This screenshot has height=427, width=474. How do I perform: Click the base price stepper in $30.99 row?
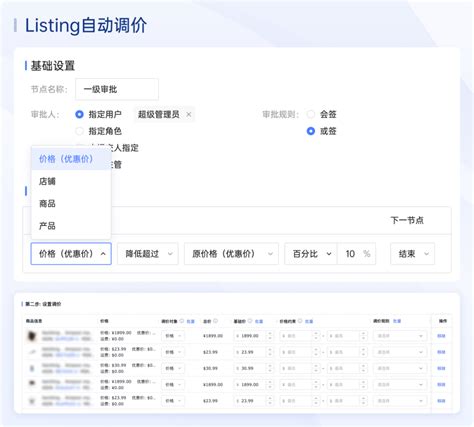point(270,368)
